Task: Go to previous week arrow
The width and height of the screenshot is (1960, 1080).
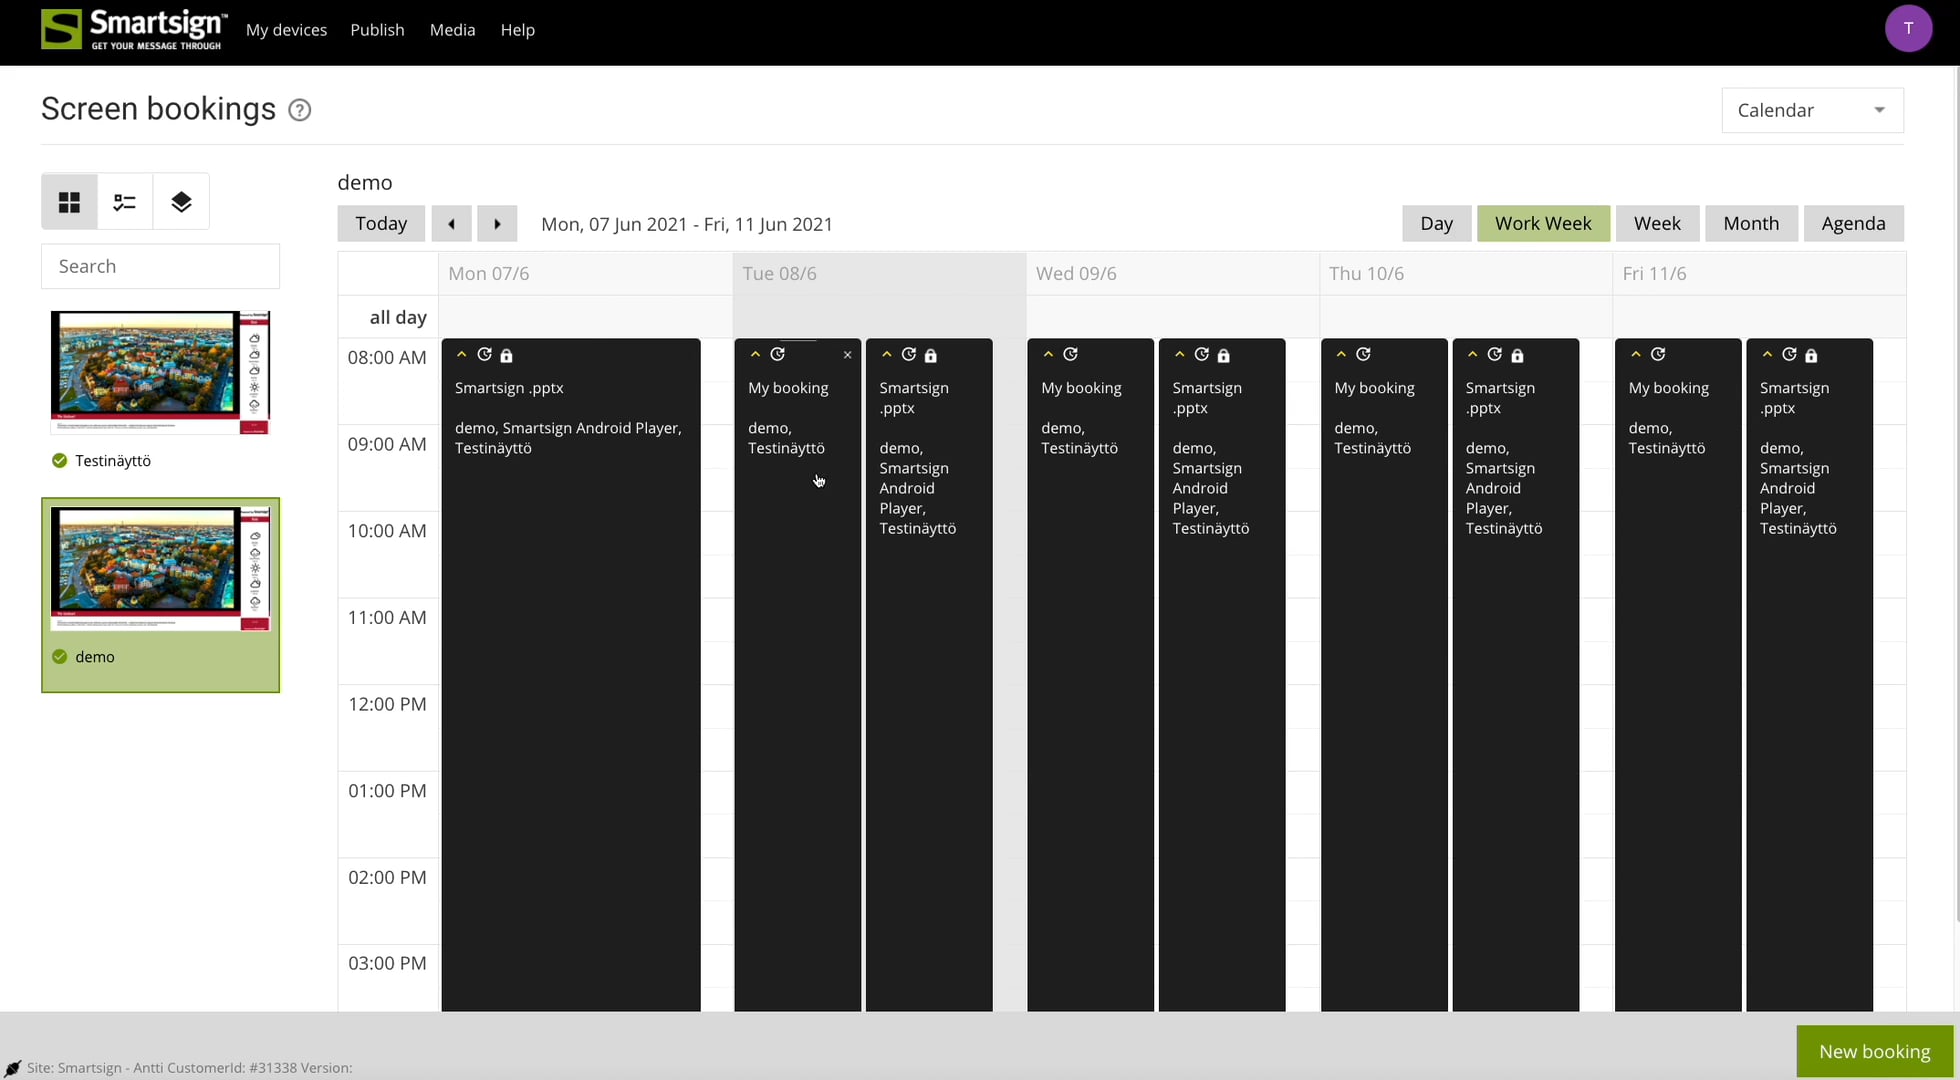Action: pos(451,223)
